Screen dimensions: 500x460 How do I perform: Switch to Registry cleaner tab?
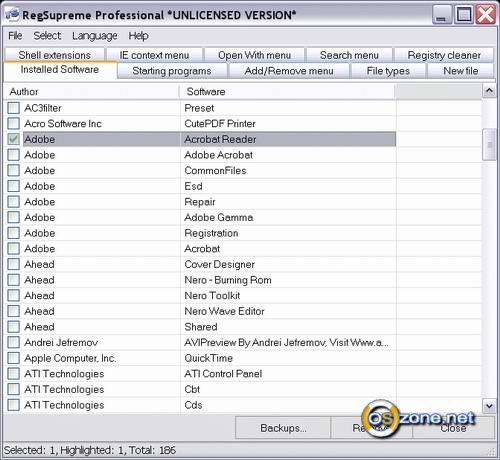pos(444,55)
